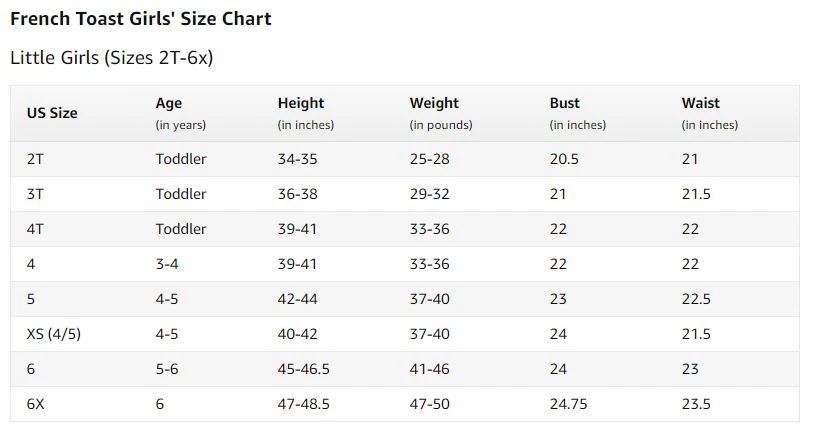The width and height of the screenshot is (813, 434).
Task: Click the Height column header
Action: pyautogui.click(x=300, y=103)
